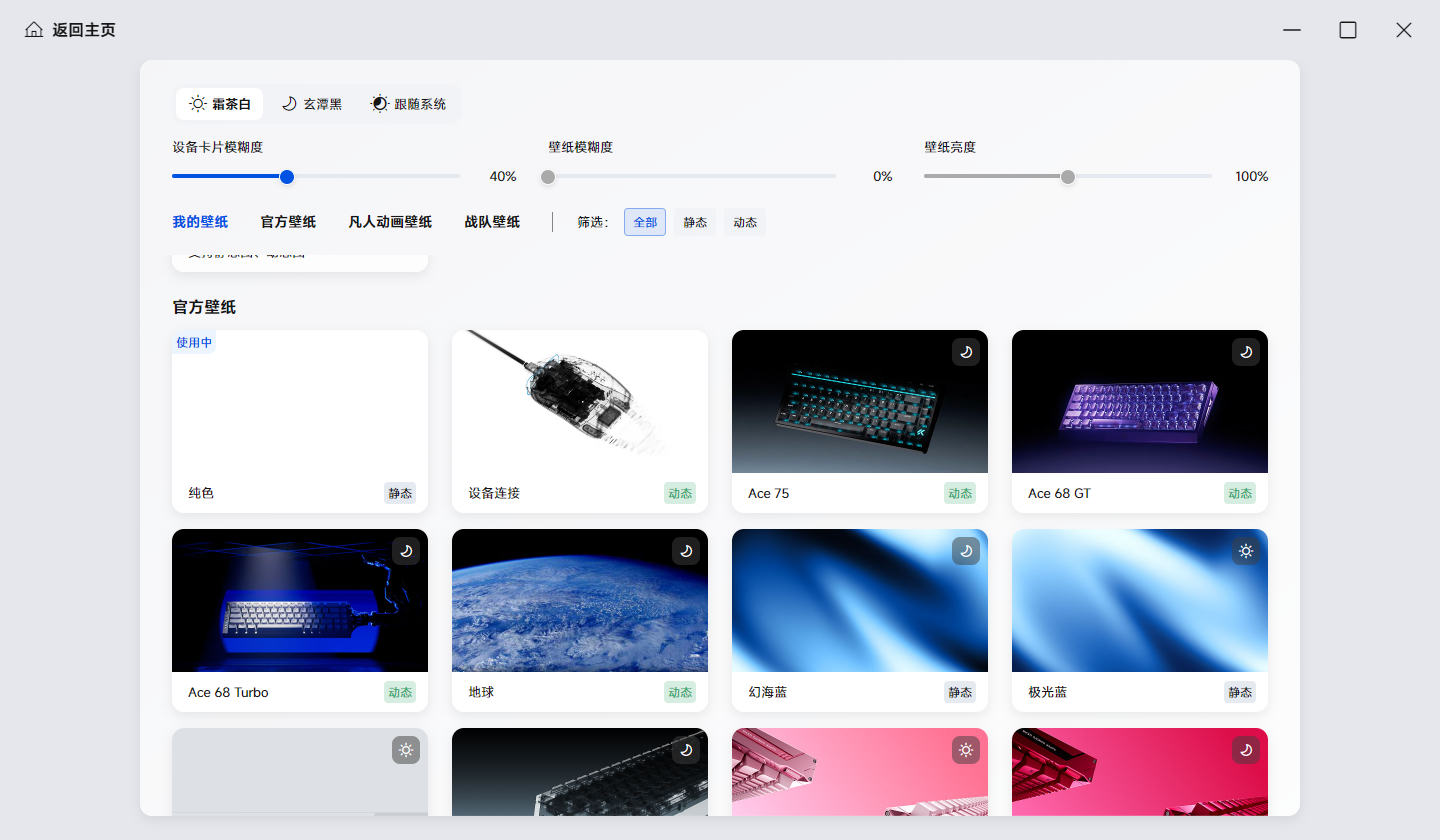Click sun icon on 极光蓝 wallpaper
The height and width of the screenshot is (840, 1440).
[1246, 551]
